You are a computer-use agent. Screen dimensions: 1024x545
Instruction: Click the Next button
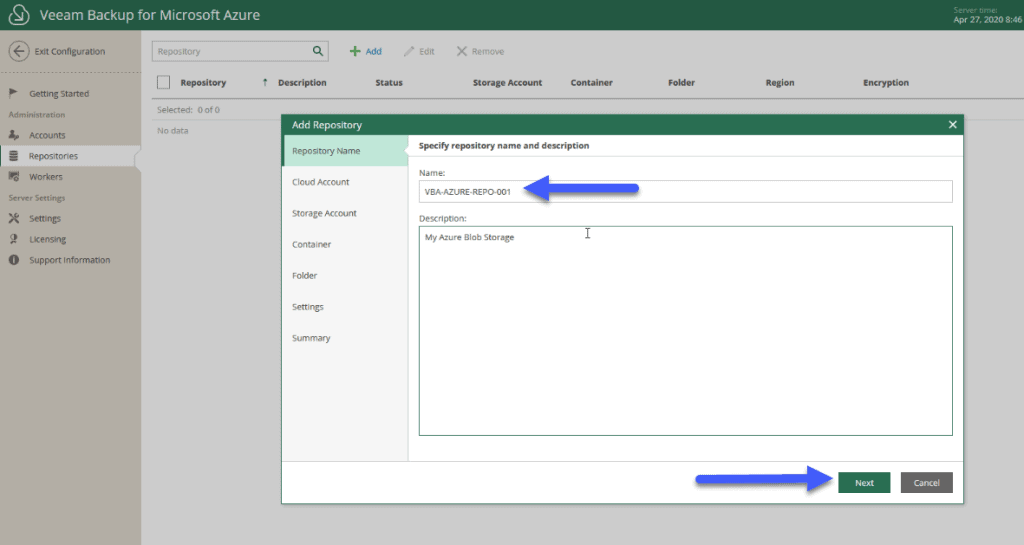[x=864, y=482]
